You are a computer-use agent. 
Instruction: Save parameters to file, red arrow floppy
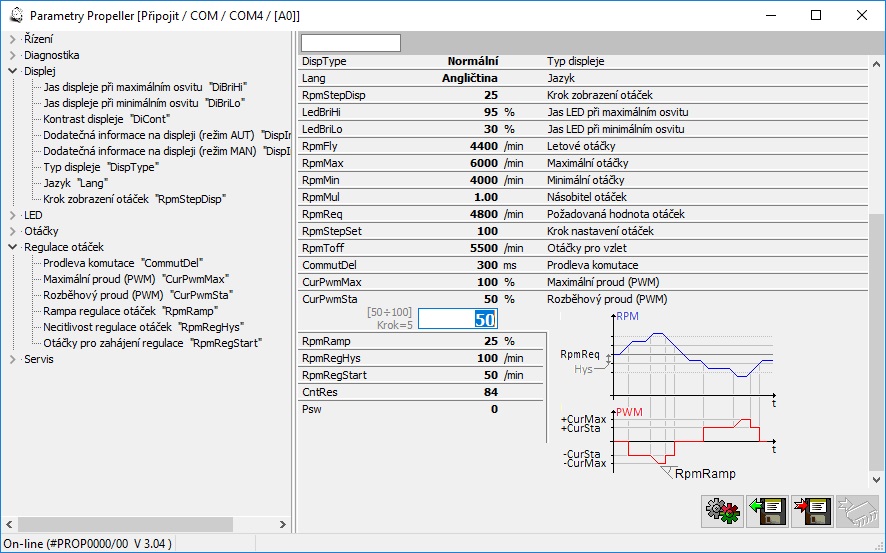click(x=812, y=511)
